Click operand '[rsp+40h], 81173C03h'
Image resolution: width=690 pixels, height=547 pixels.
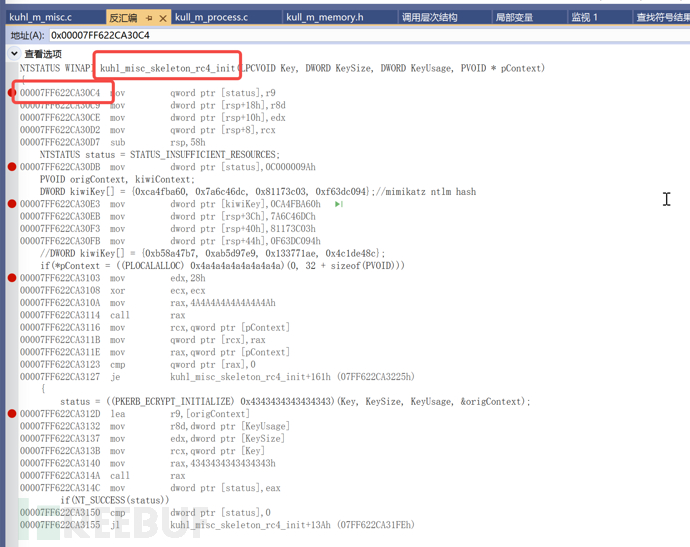(x=268, y=228)
